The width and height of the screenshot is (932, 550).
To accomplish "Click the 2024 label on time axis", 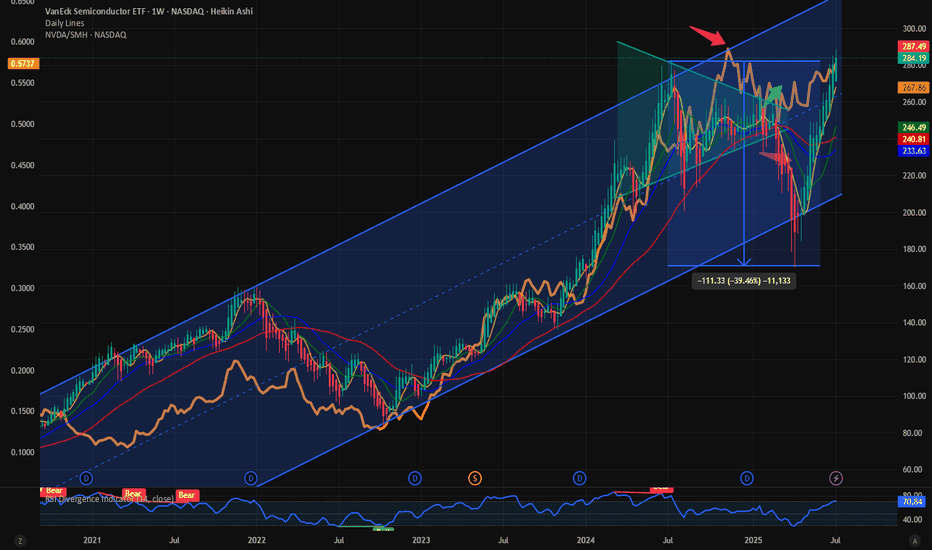I will (585, 540).
